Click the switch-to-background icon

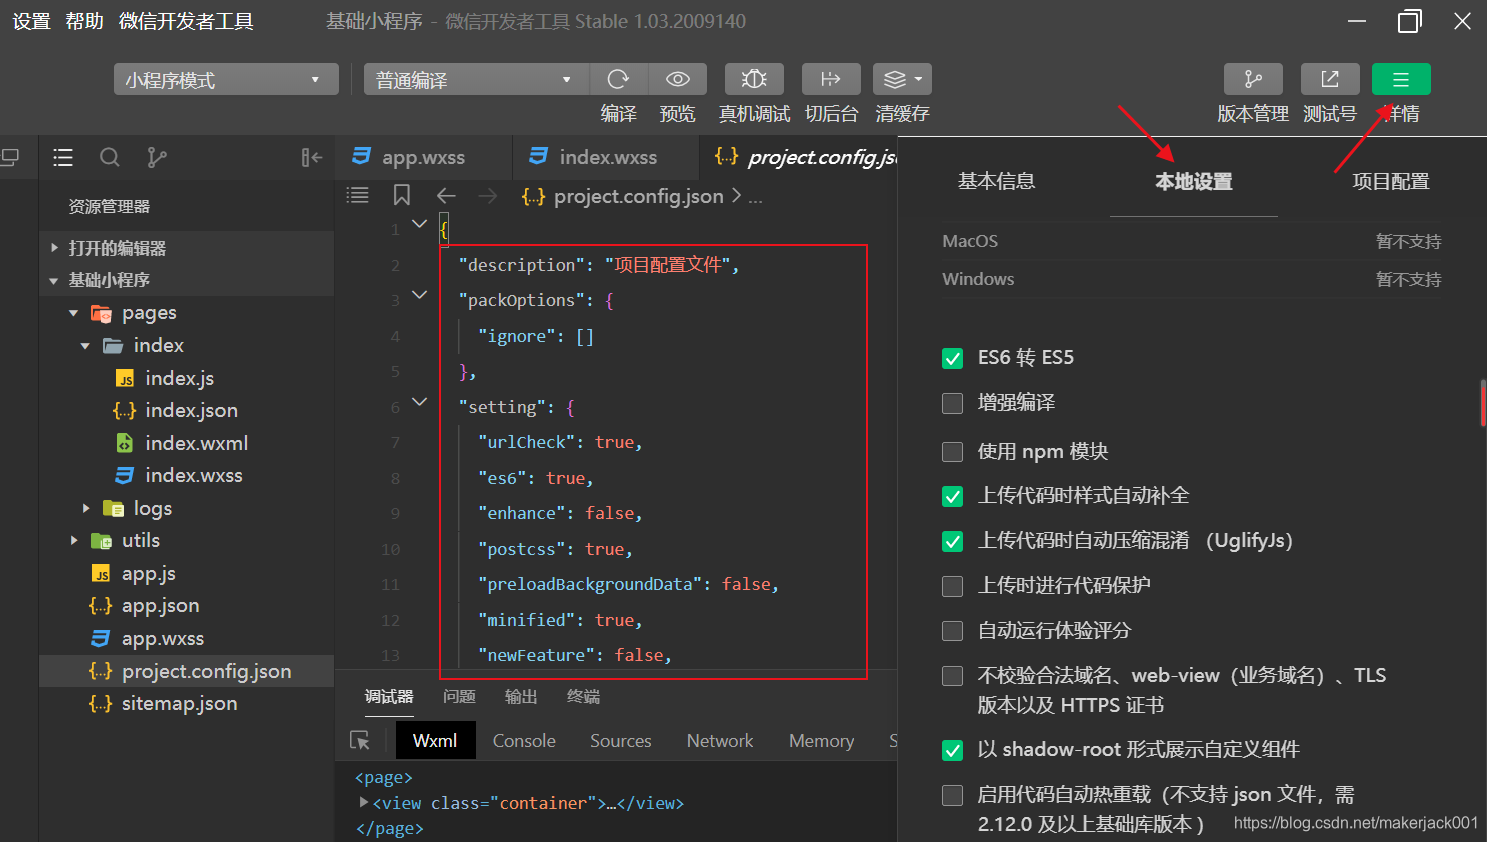point(831,79)
